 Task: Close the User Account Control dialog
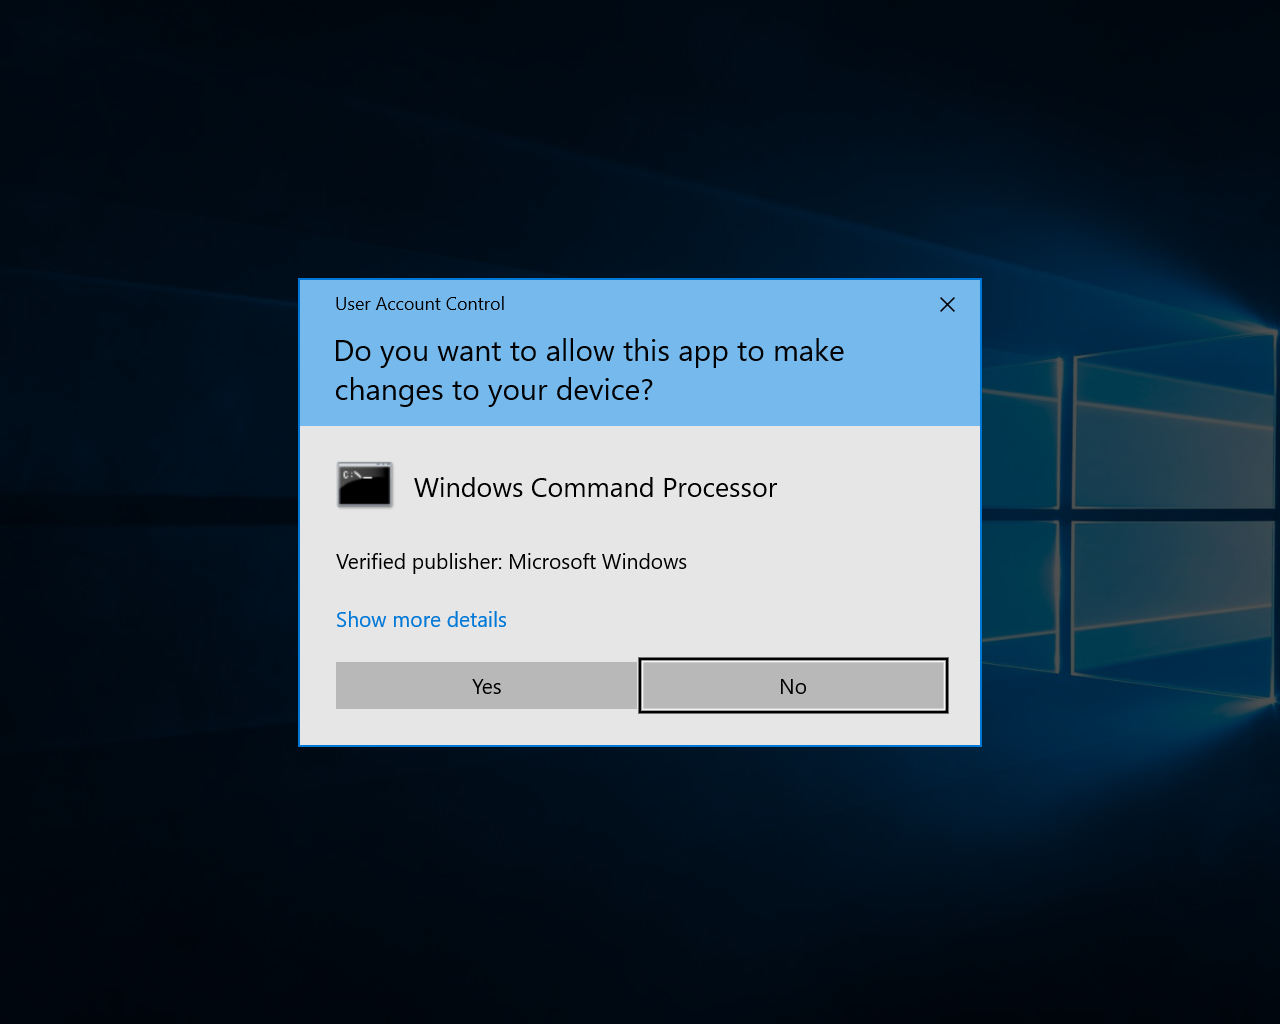point(947,304)
